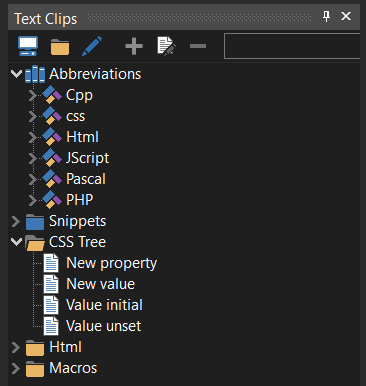366x386 pixels.
Task: Click the folder icon in the toolbar
Action: pos(60,47)
